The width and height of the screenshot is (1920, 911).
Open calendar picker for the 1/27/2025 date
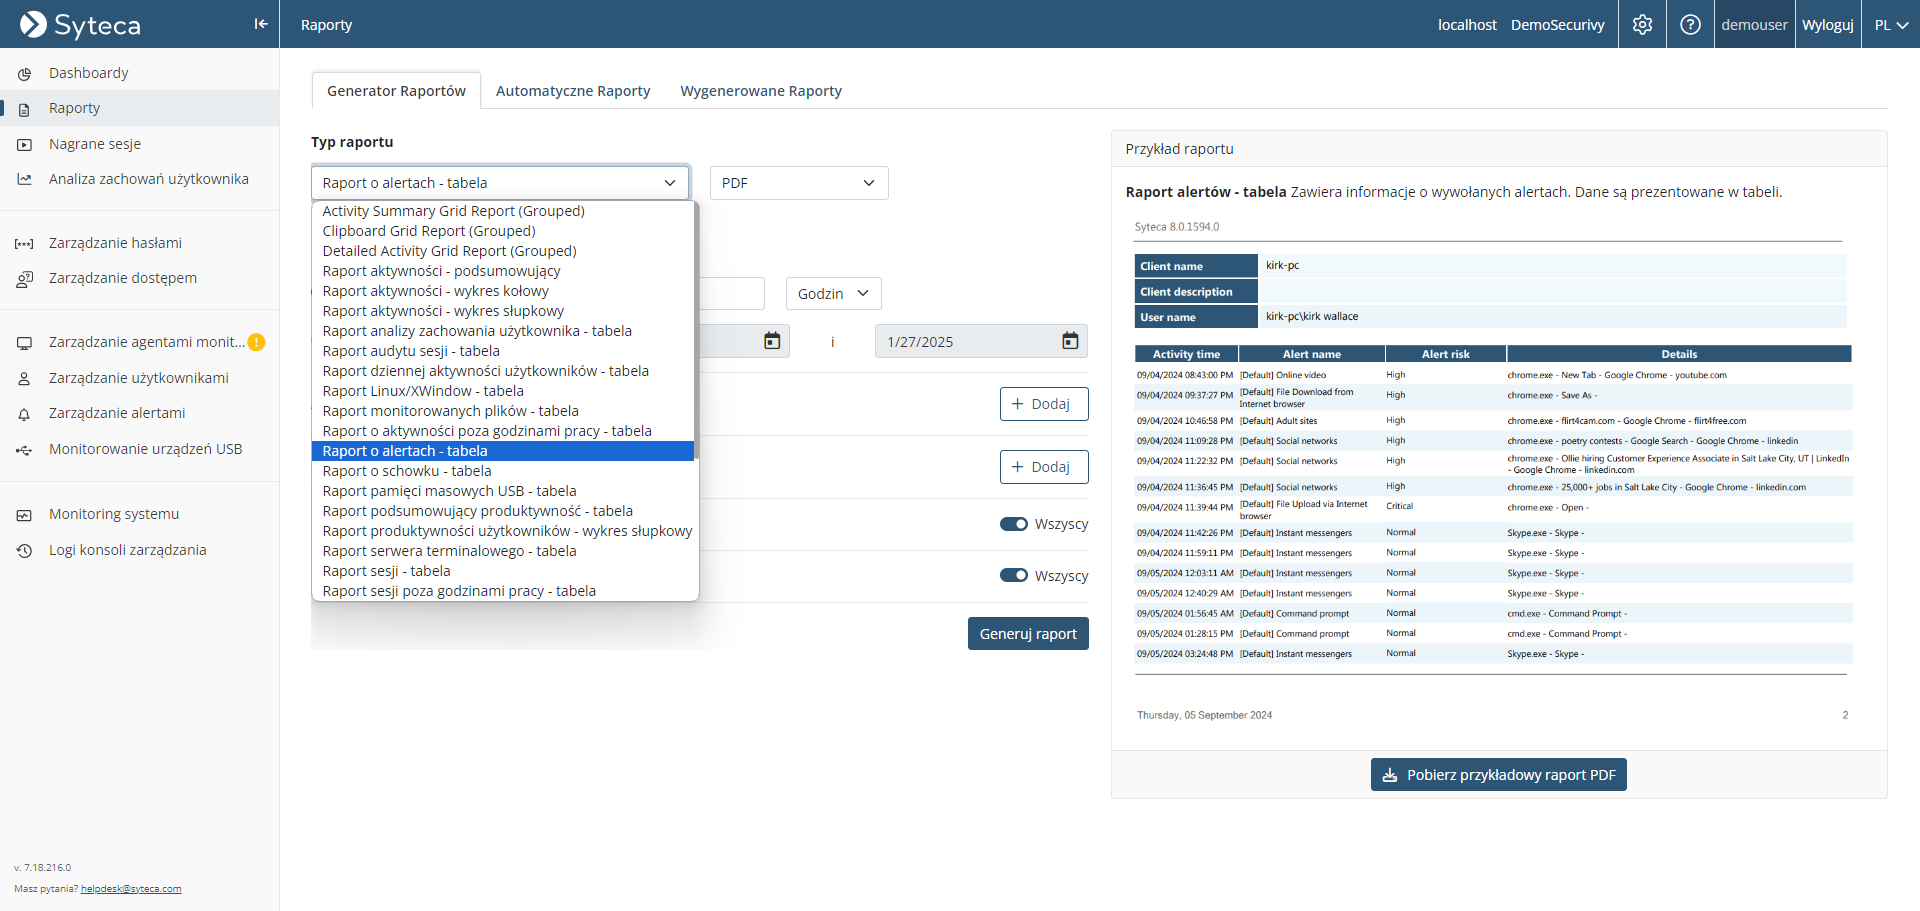coord(1070,341)
